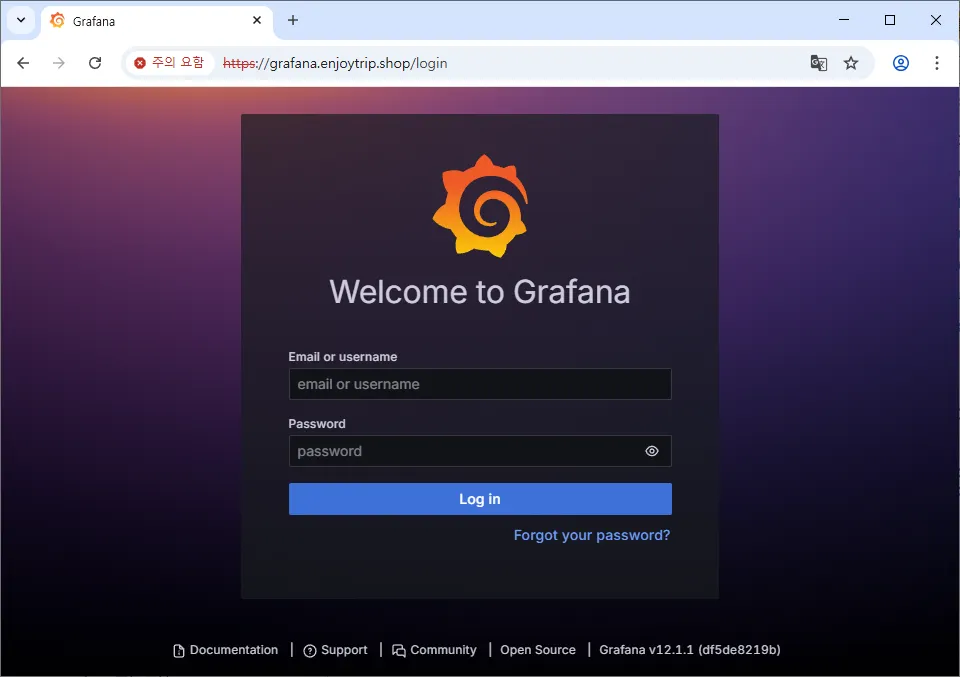
Task: Click the Grafana logo on login panel
Action: [480, 206]
